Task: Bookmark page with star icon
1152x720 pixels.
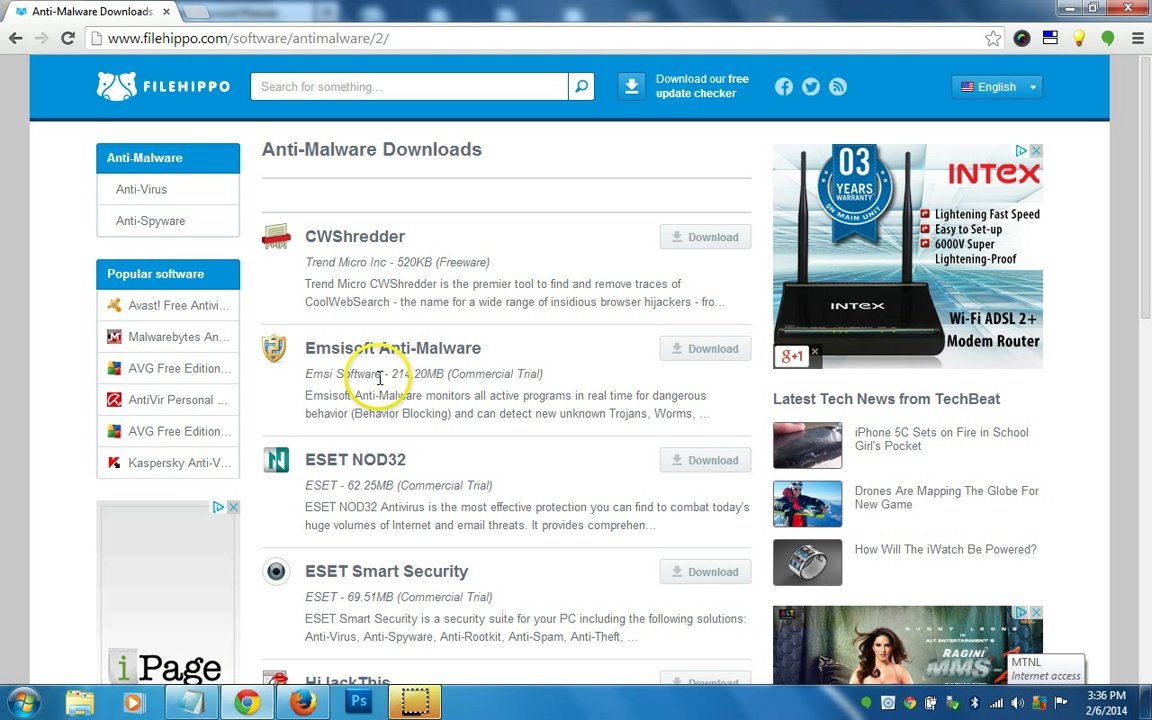Action: [x=993, y=38]
